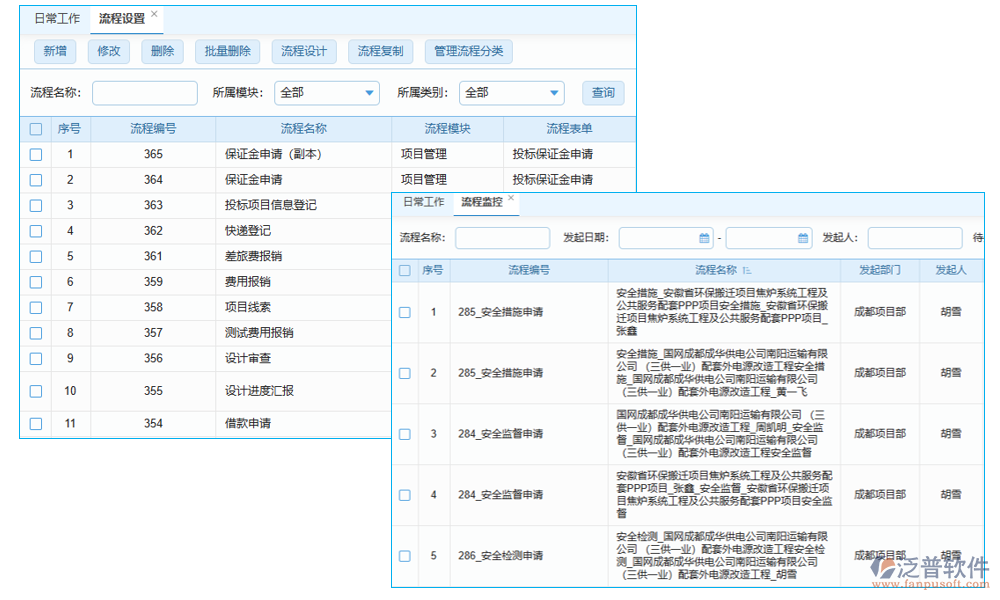Click the 新增 button to add a workflow

tap(55, 51)
